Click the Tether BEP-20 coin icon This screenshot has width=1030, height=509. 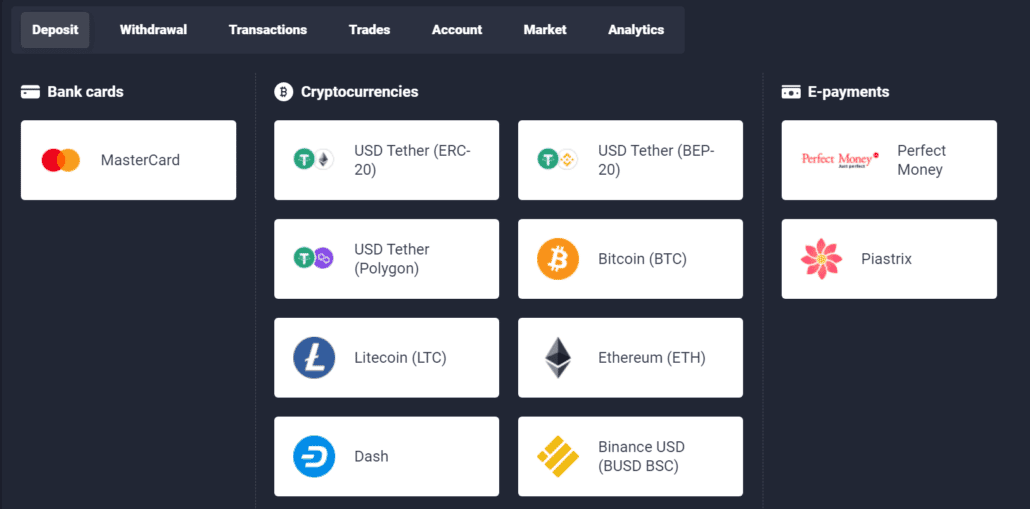coord(558,160)
